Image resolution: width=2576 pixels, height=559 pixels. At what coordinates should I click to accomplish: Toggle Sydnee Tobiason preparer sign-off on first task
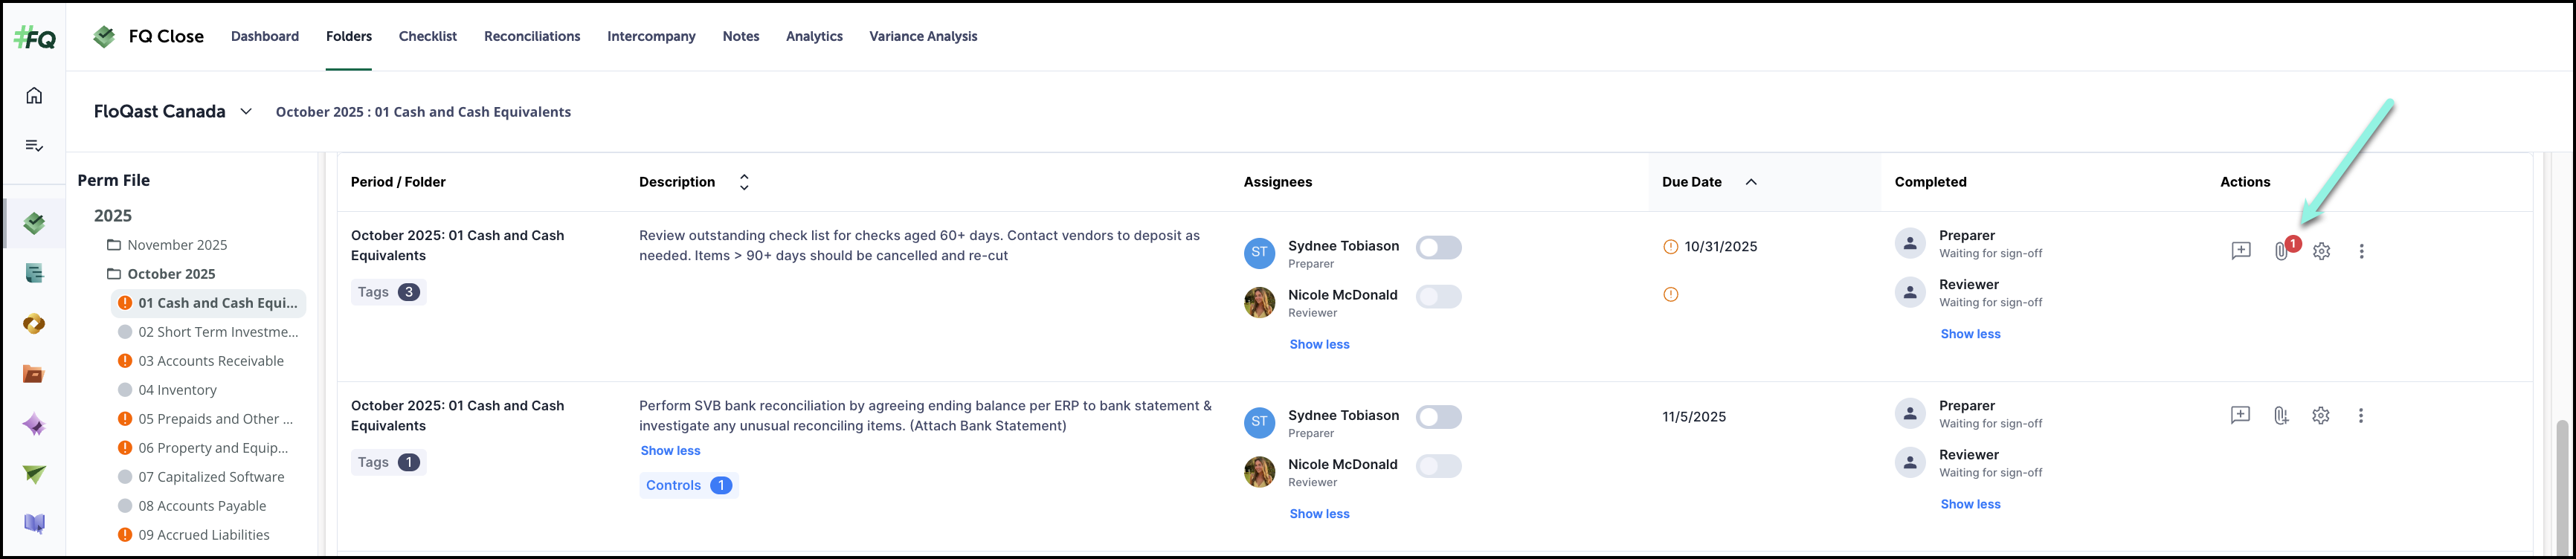1438,248
